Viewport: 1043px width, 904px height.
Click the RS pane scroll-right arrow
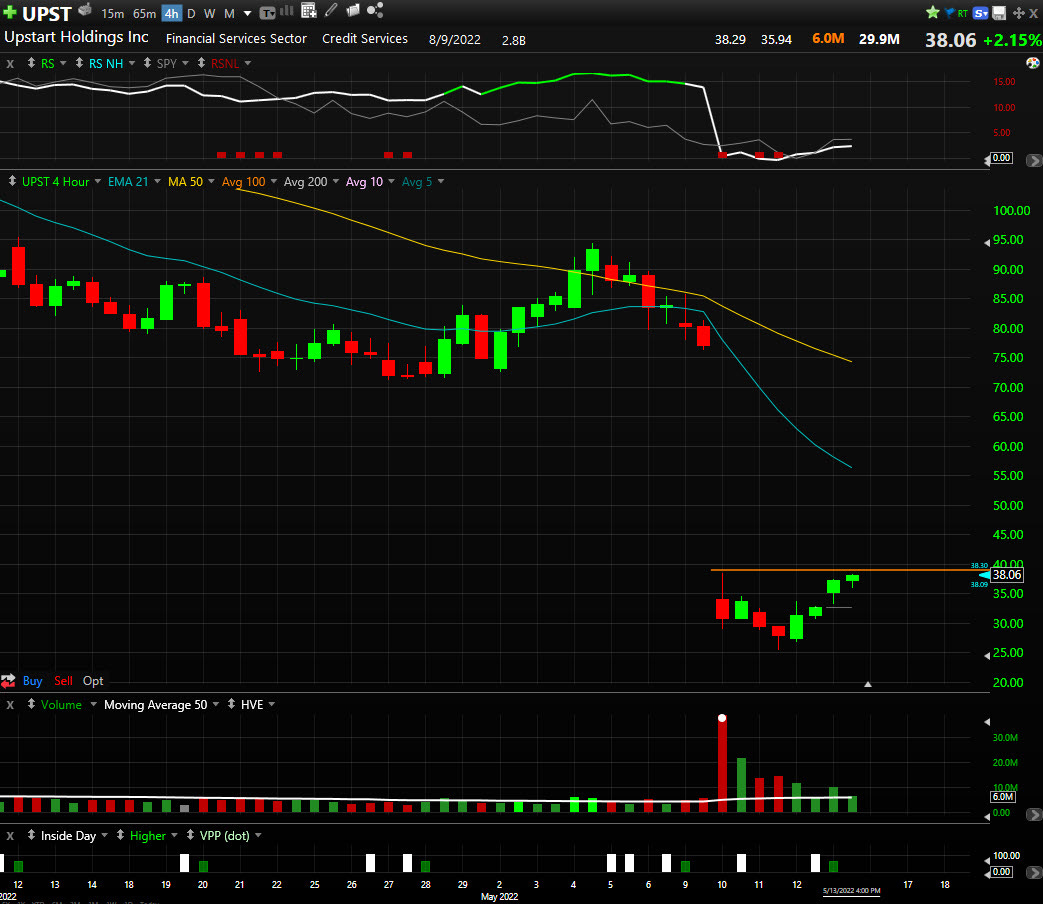[1034, 160]
